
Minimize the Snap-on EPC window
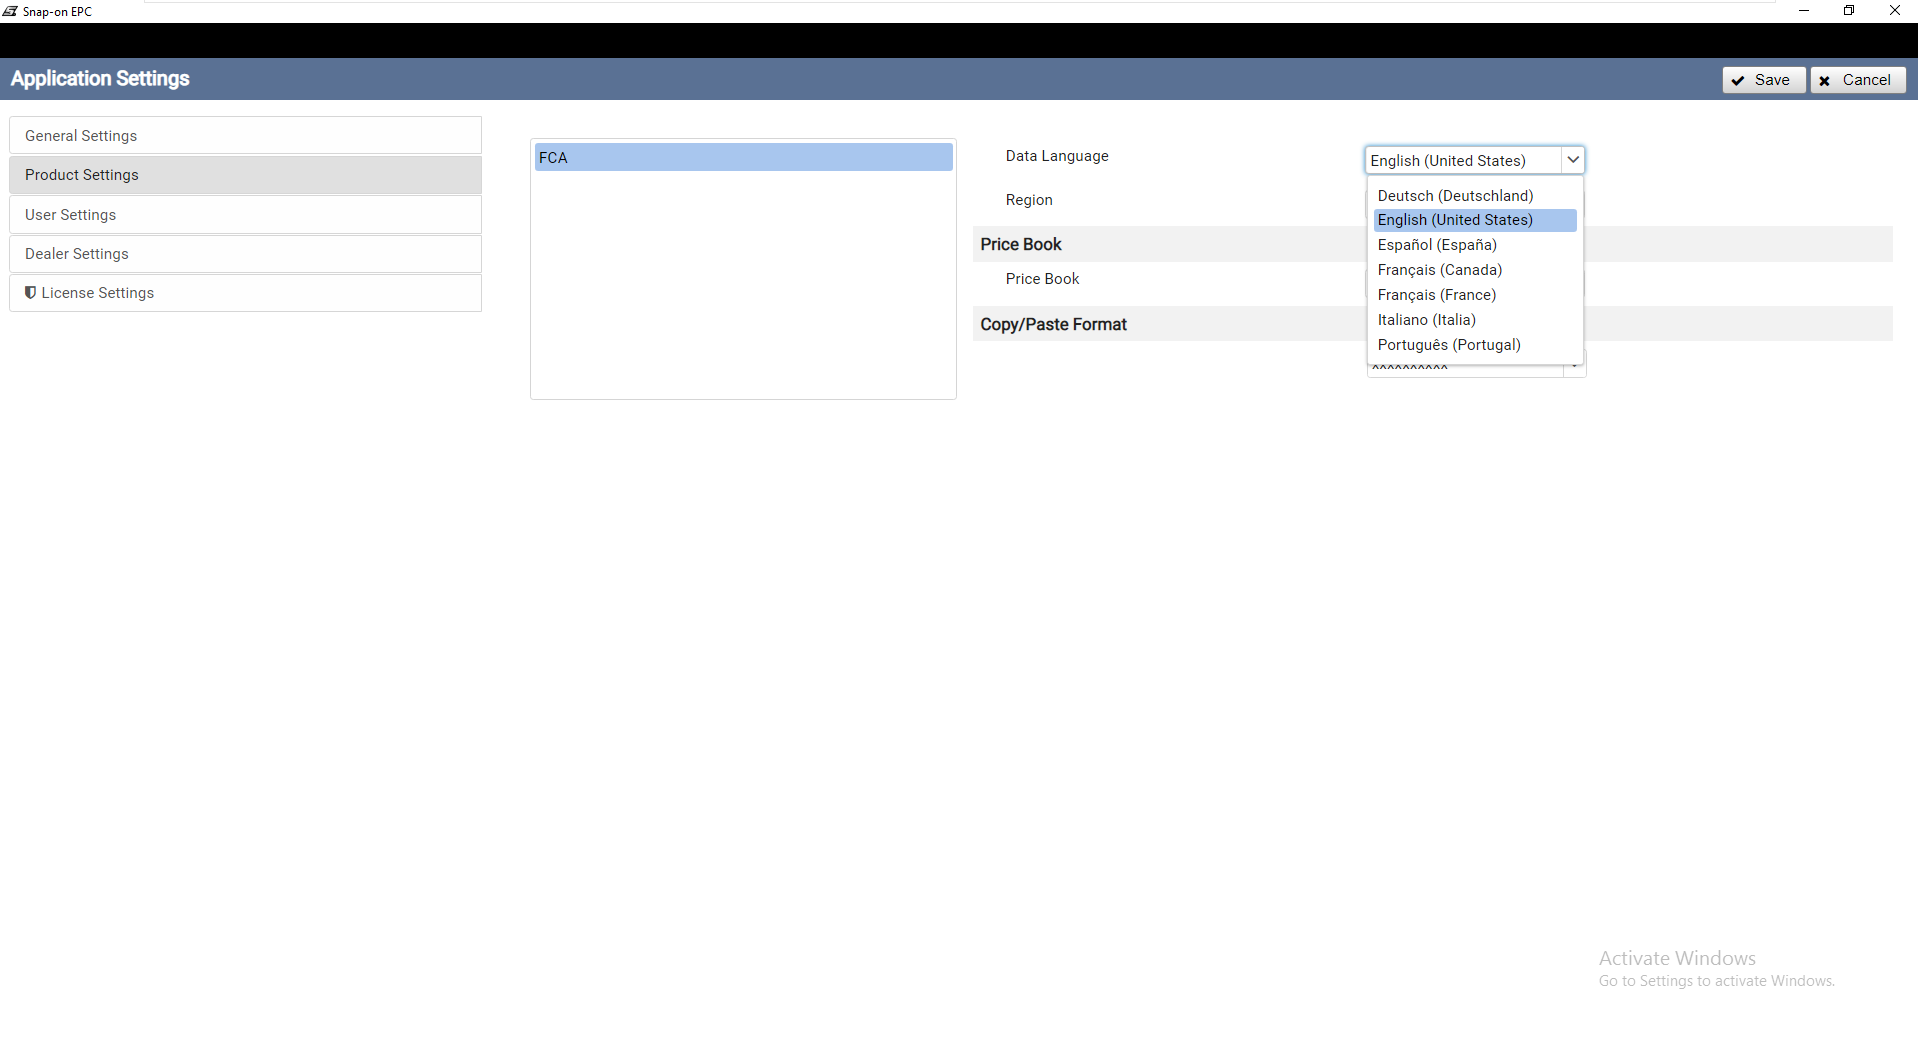click(1804, 11)
